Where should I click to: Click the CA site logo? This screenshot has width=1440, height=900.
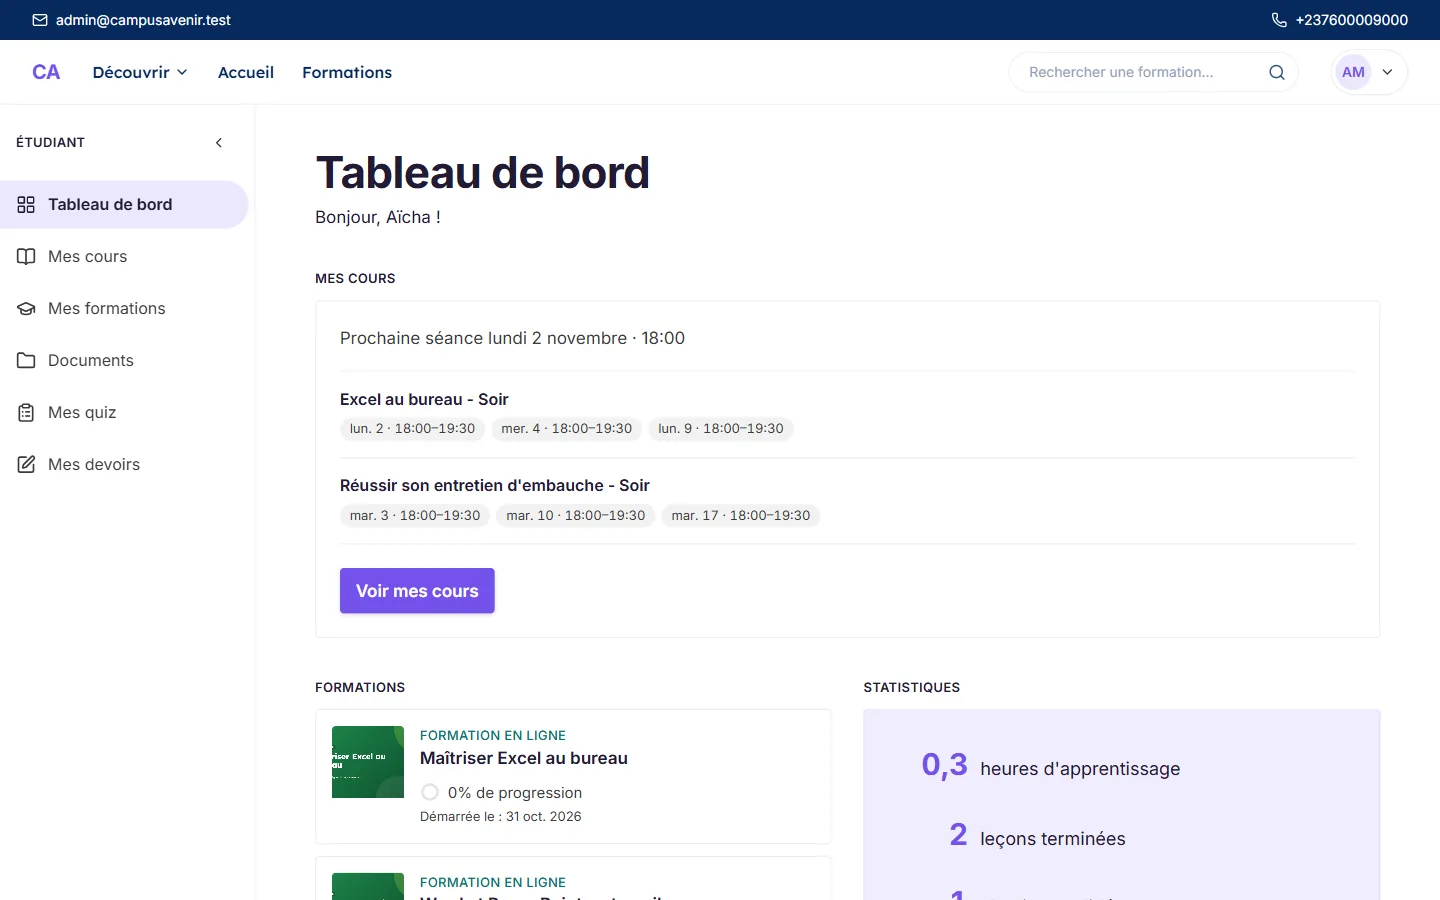[46, 72]
